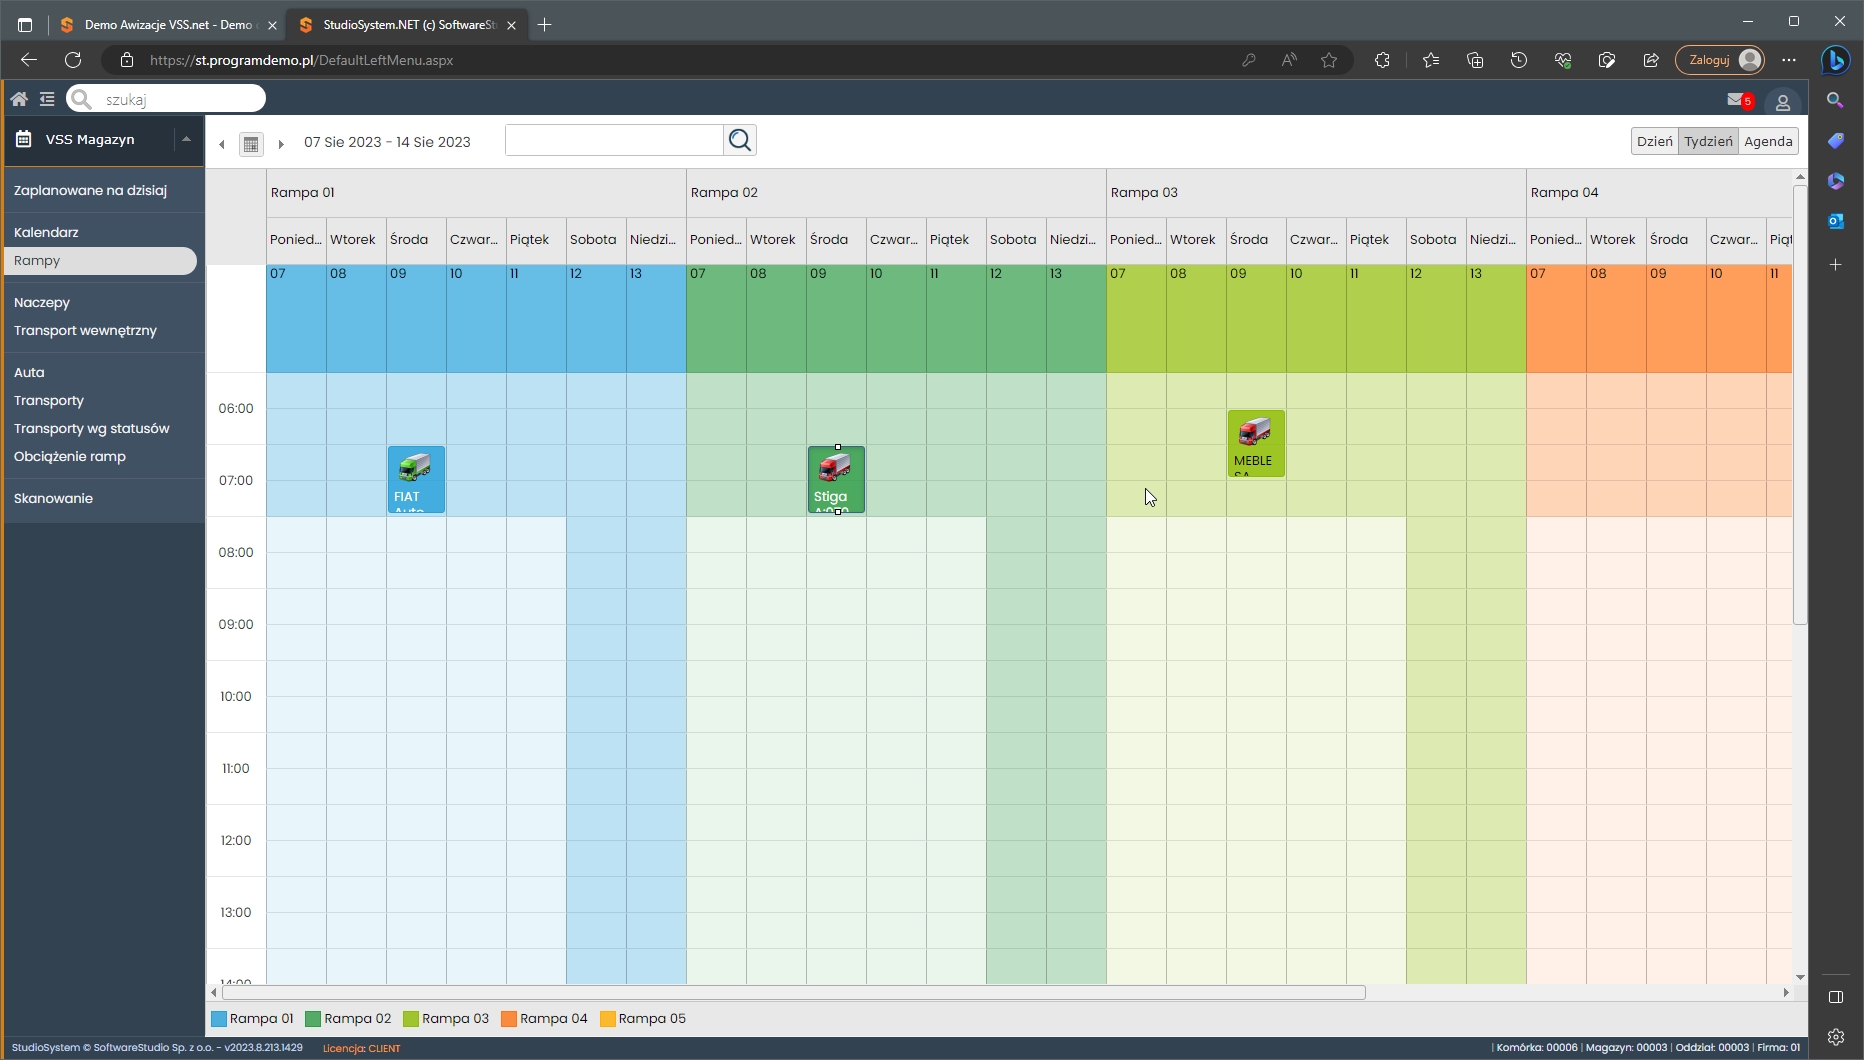Open the Outlook icon in Edge sidebar
Screen dimensions: 1864x1060
point(1835,221)
